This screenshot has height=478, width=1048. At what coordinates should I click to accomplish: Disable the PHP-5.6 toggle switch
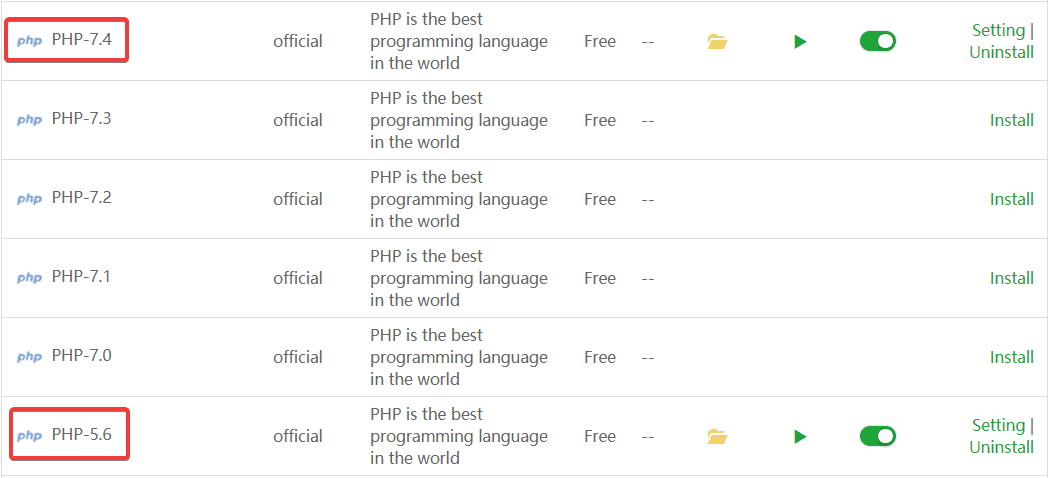877,437
